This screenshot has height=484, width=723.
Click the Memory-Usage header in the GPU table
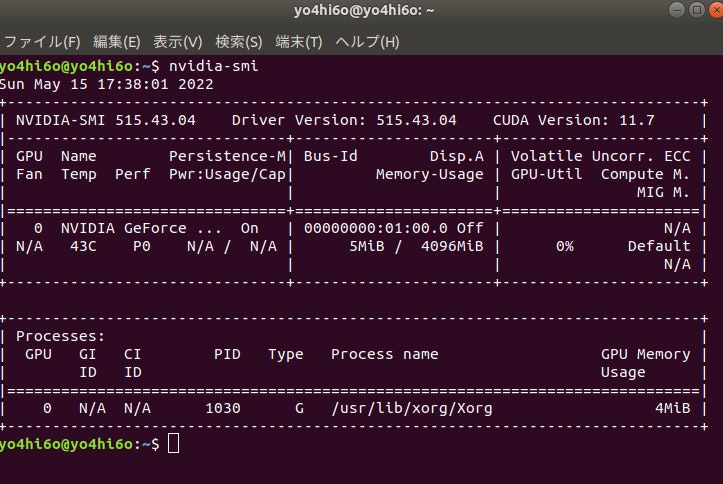click(x=430, y=175)
